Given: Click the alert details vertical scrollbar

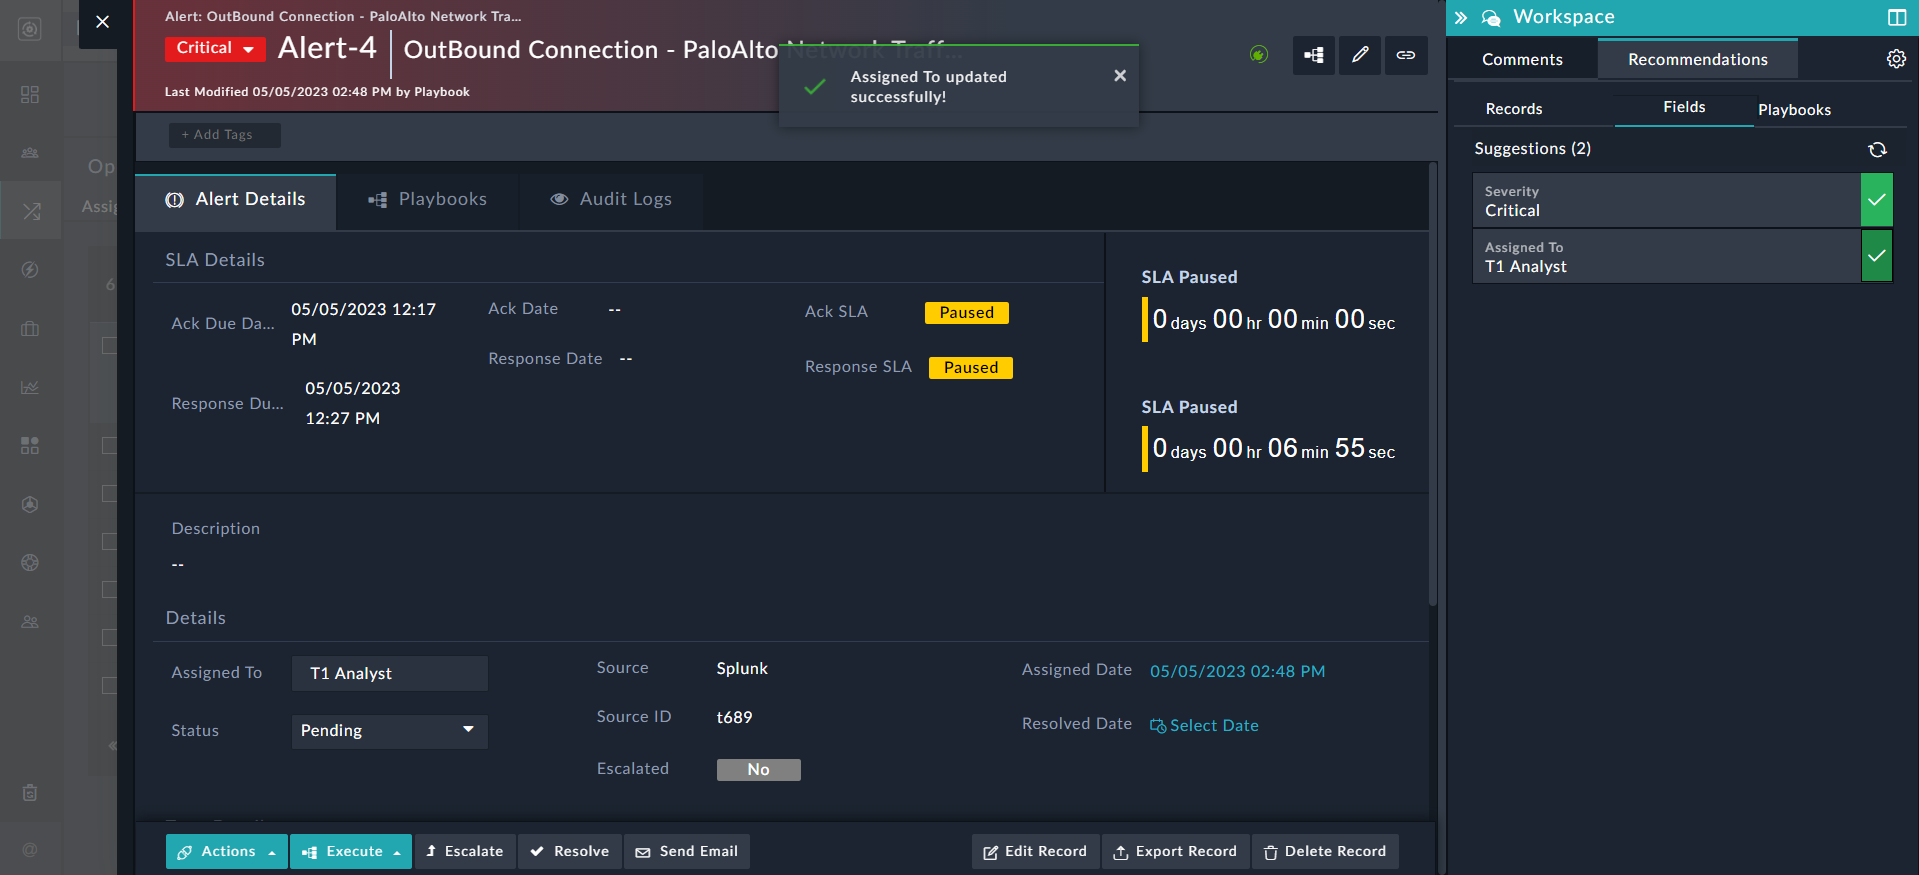Looking at the screenshot, I should (x=1432, y=400).
